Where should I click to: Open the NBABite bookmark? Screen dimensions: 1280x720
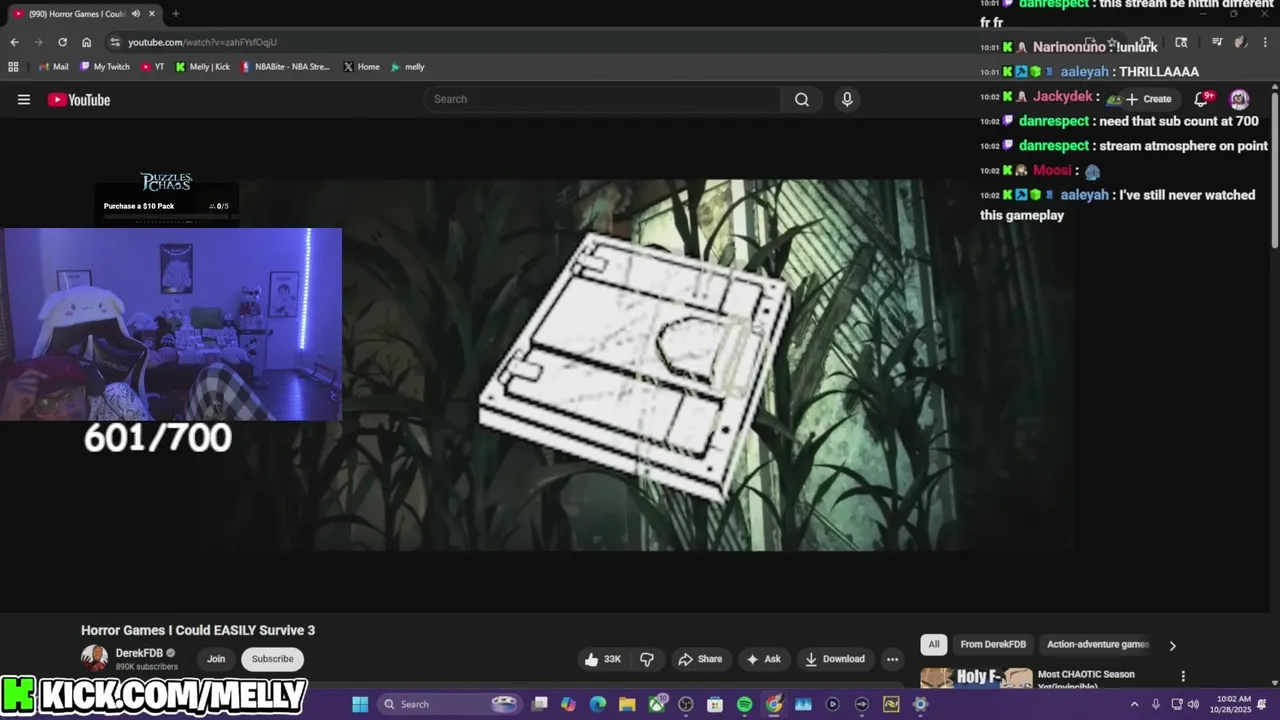(285, 67)
